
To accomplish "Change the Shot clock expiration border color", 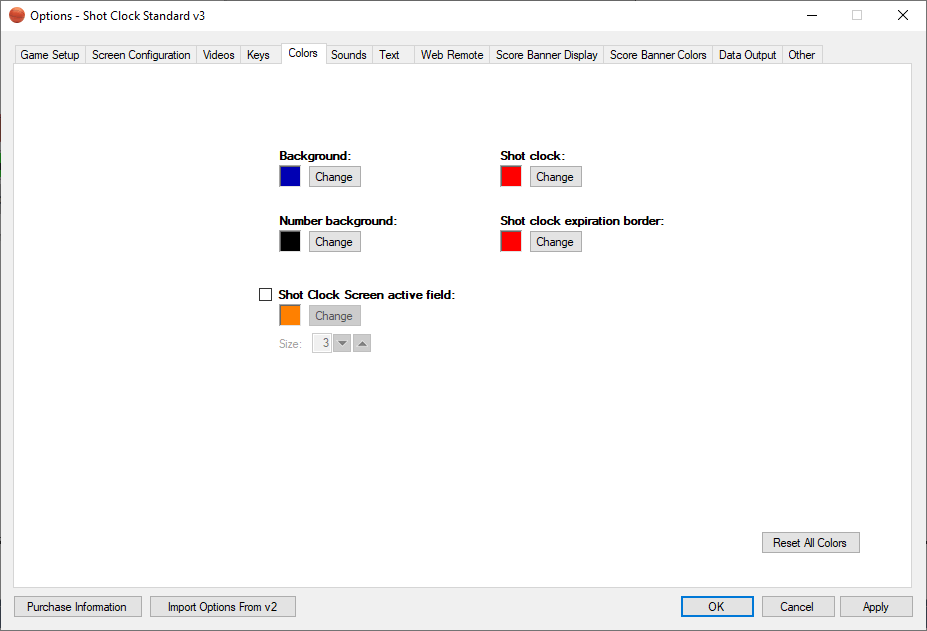I will pos(555,241).
